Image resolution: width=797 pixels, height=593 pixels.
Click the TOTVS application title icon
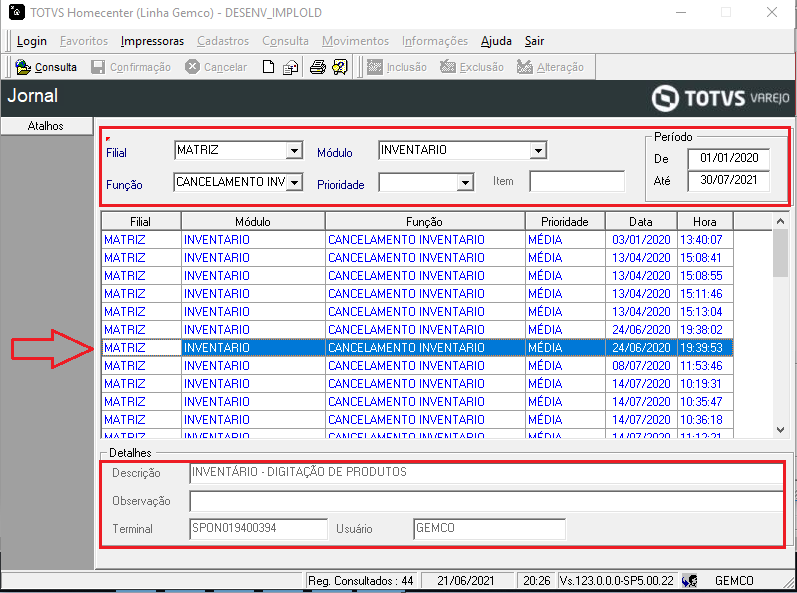click(17, 12)
